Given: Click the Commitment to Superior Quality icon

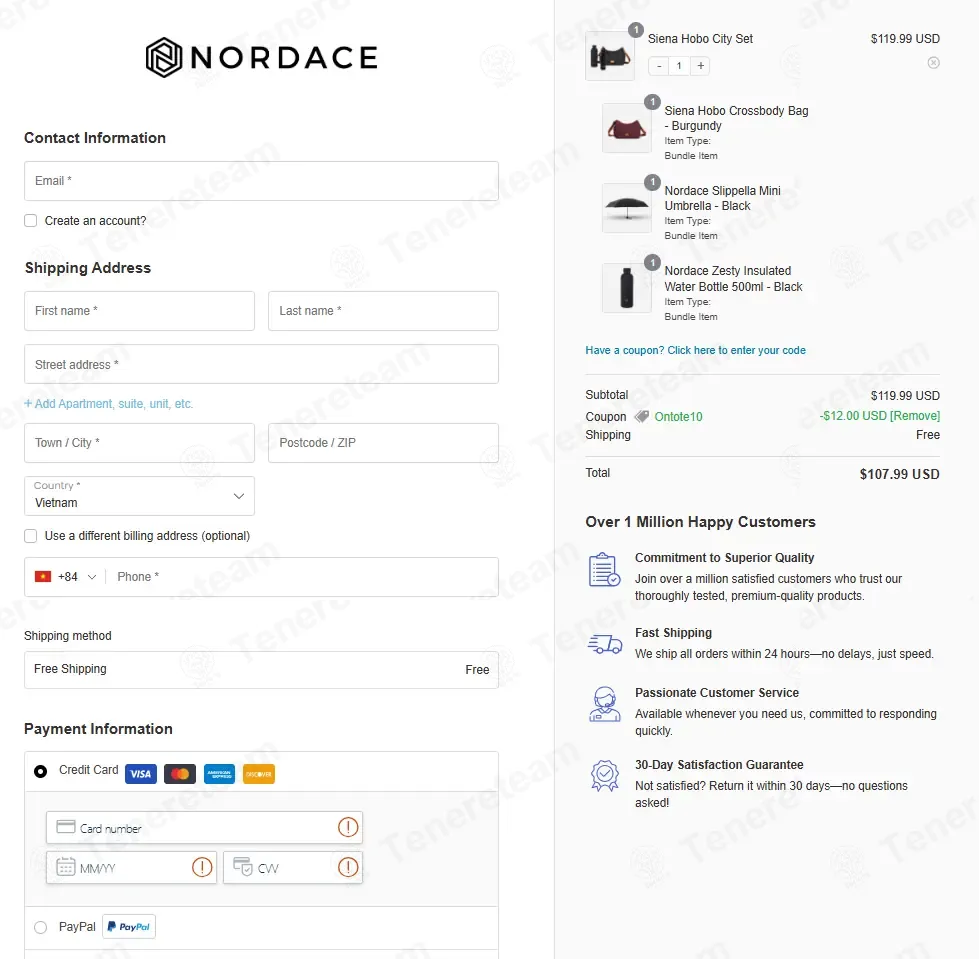Looking at the screenshot, I should click(x=604, y=569).
